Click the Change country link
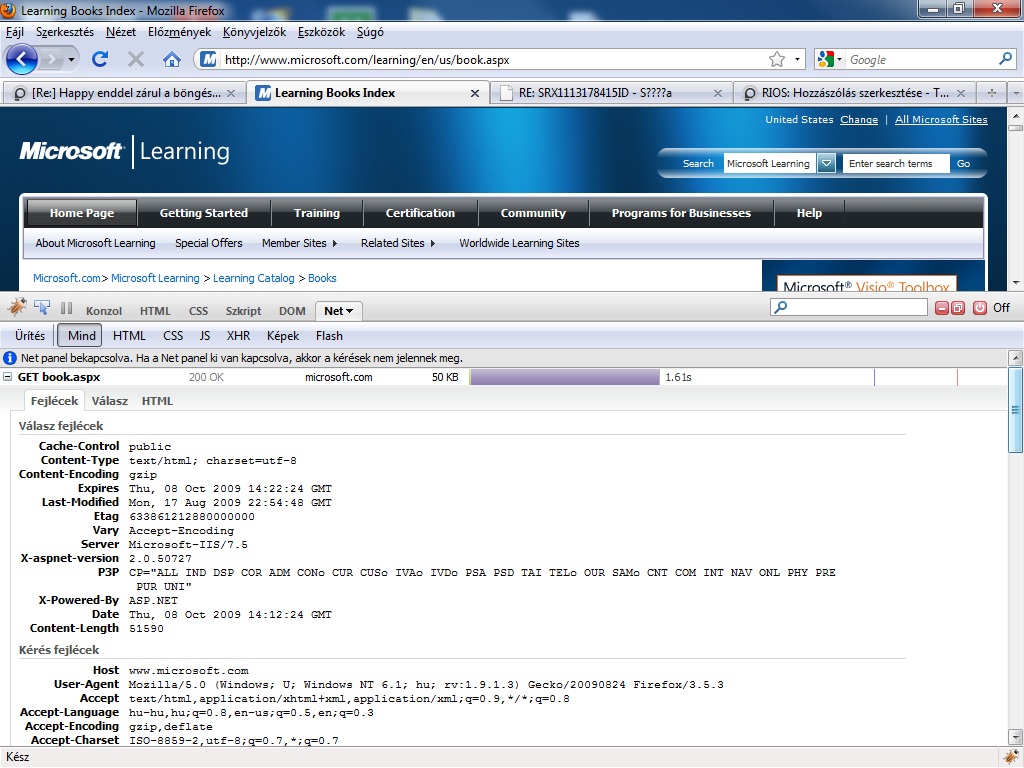This screenshot has height=768, width=1024. coord(859,120)
